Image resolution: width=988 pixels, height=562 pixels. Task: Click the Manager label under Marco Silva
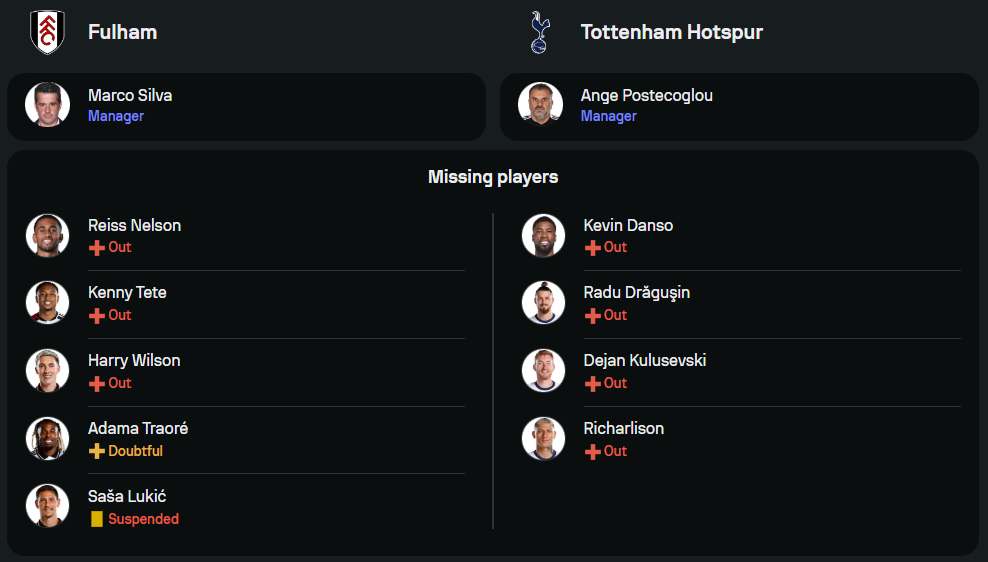tap(116, 116)
